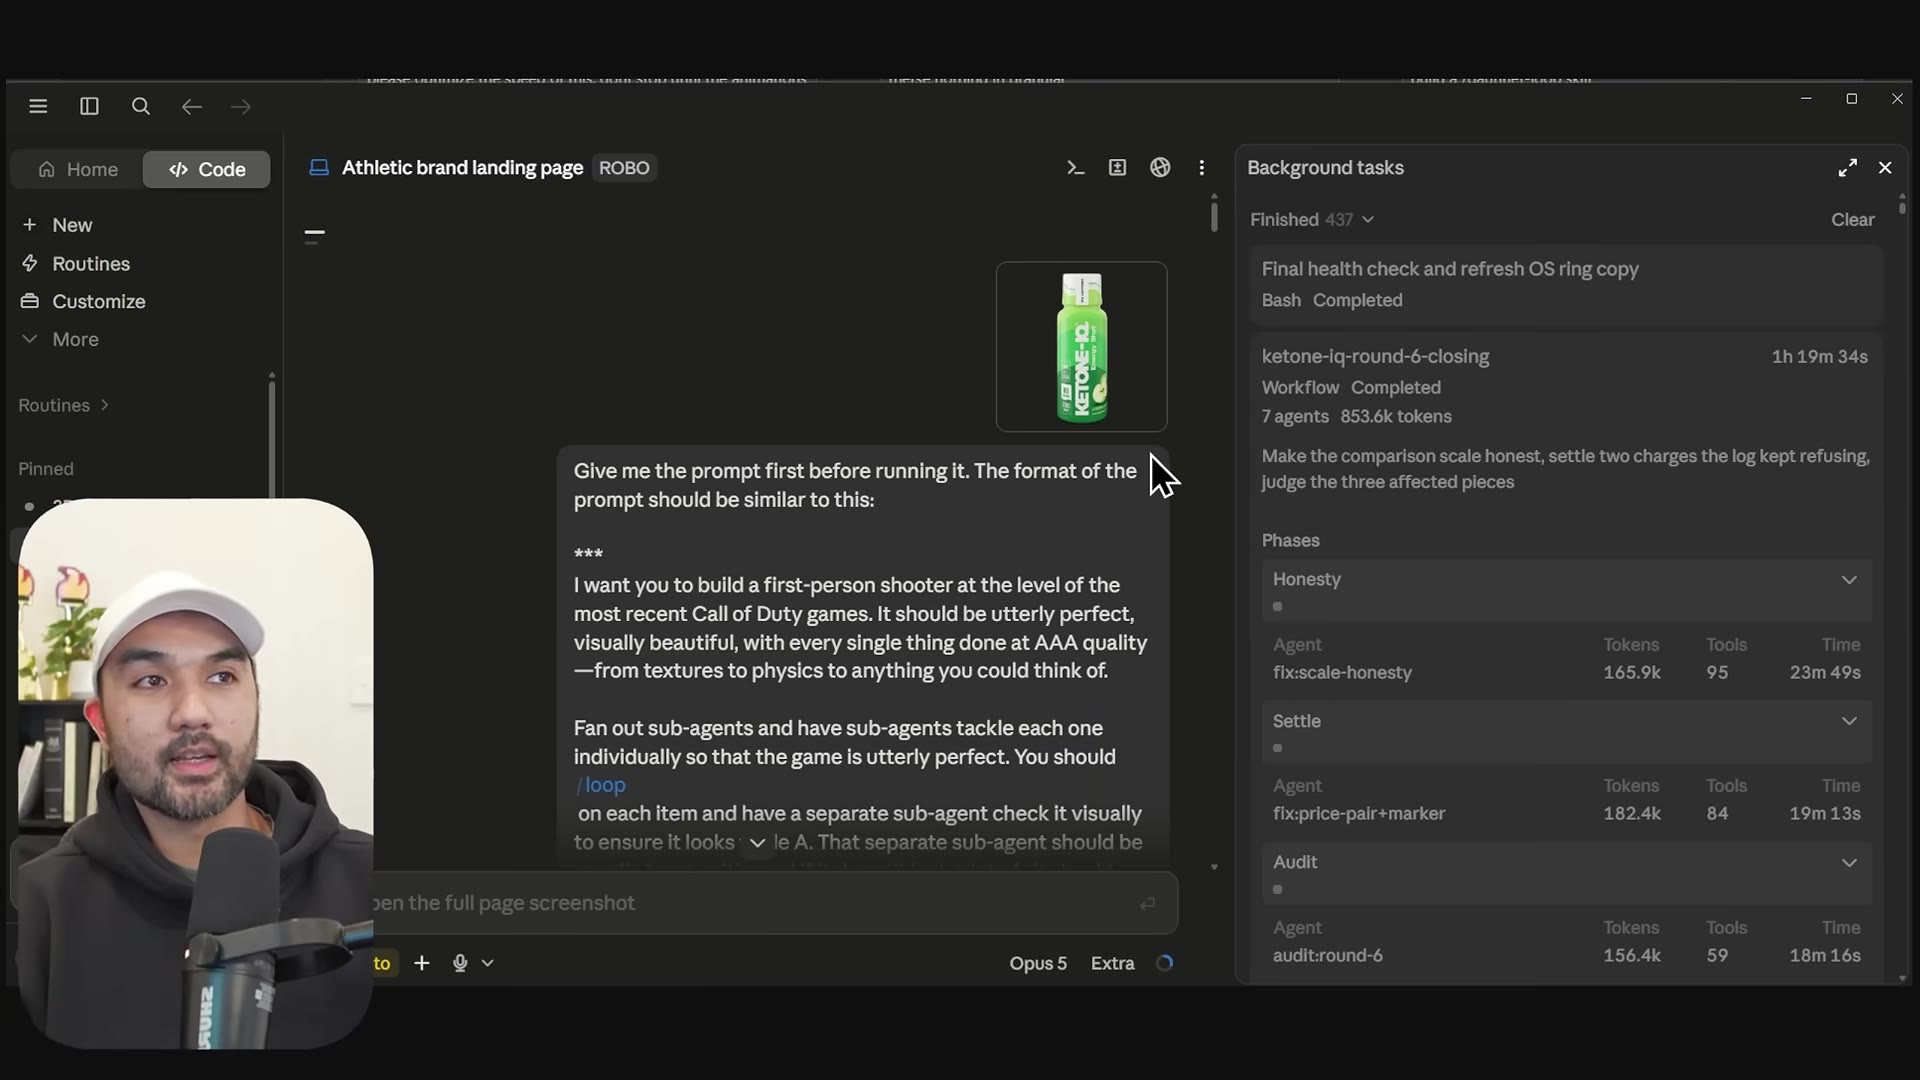1920x1080 pixels.
Task: Click scroll-down chevron in the chat
Action: [757, 843]
